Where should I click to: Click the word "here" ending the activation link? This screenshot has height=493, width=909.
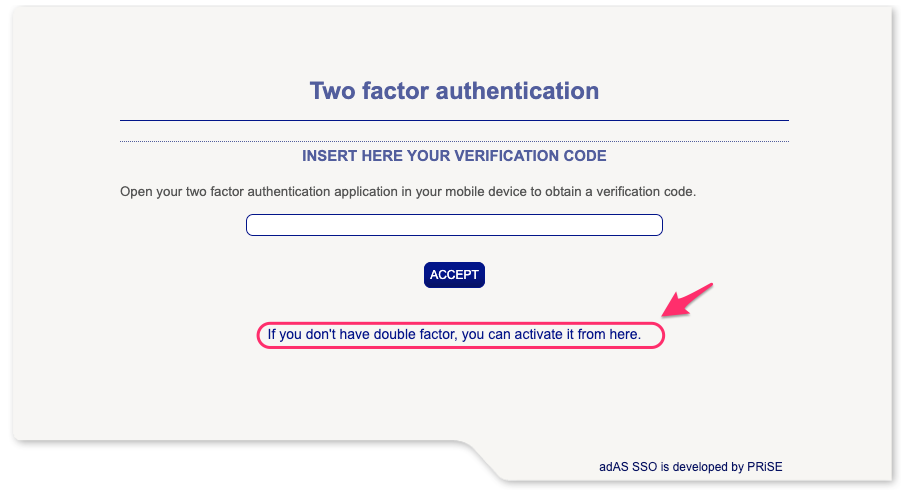click(624, 334)
